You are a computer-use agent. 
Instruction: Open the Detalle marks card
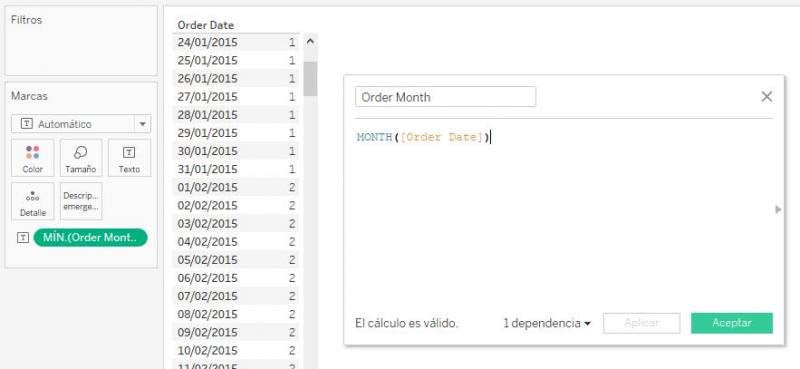[x=33, y=201]
